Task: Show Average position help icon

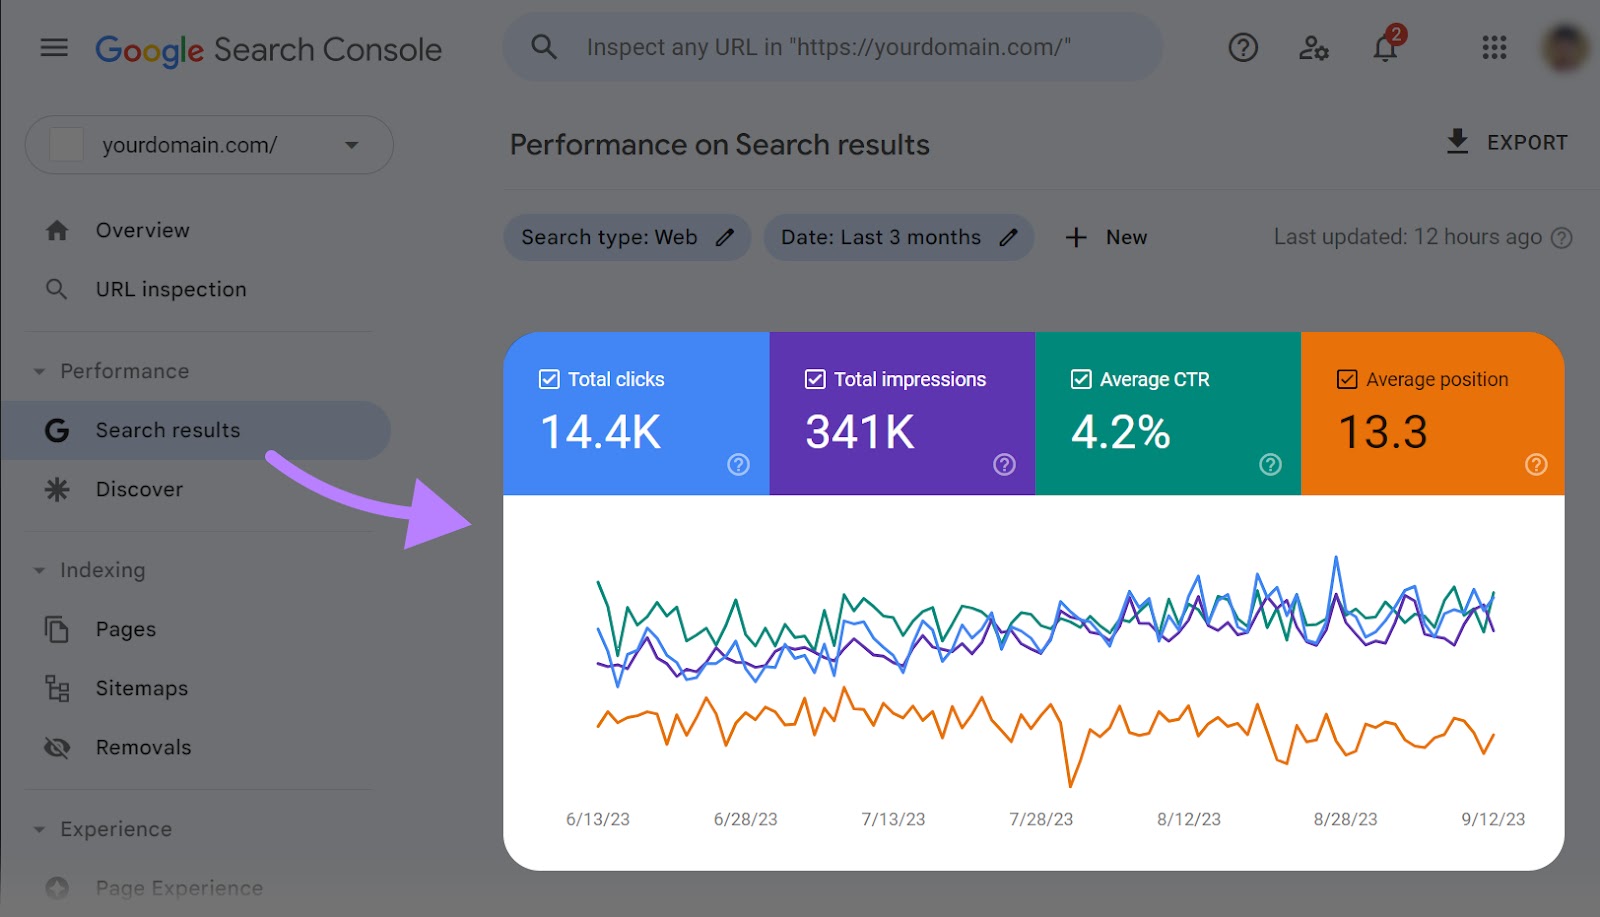Action: pos(1536,464)
